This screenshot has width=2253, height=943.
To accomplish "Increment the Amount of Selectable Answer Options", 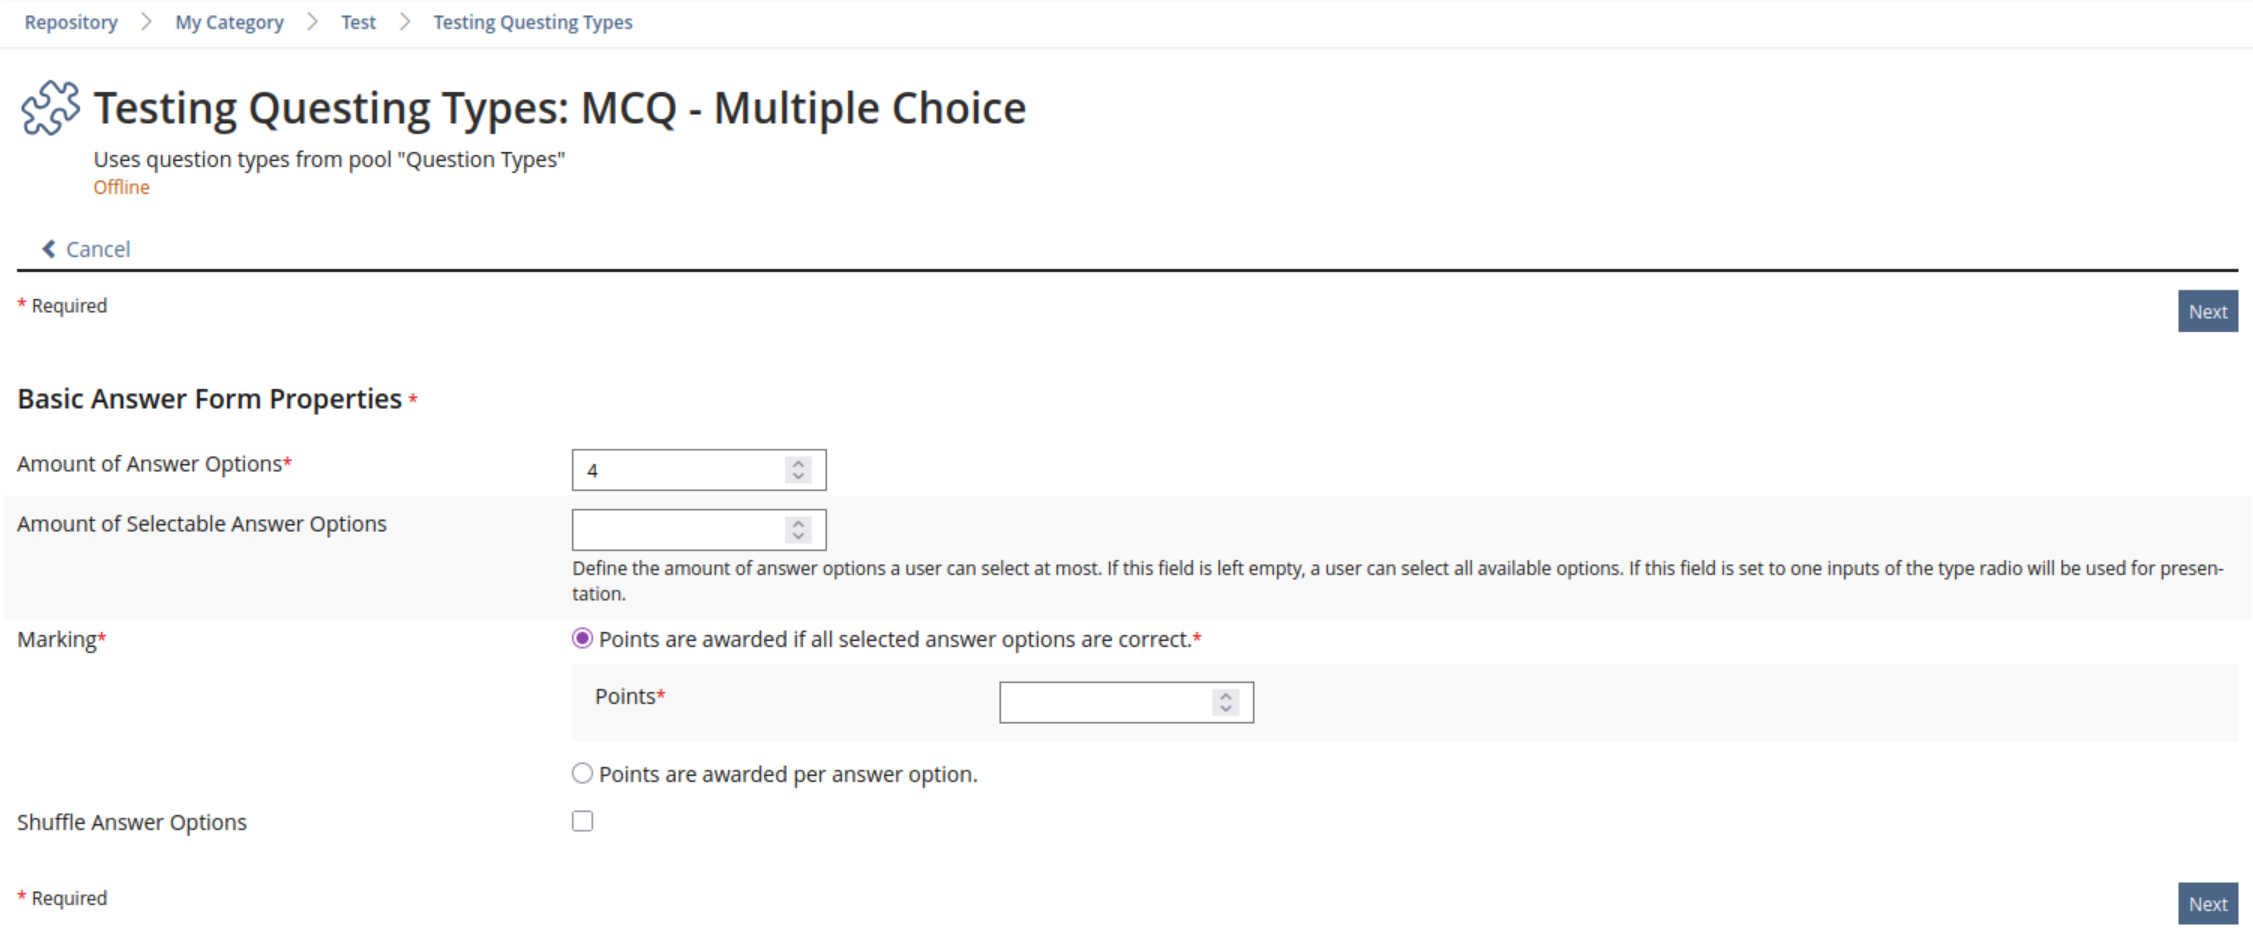I will tap(798, 523).
